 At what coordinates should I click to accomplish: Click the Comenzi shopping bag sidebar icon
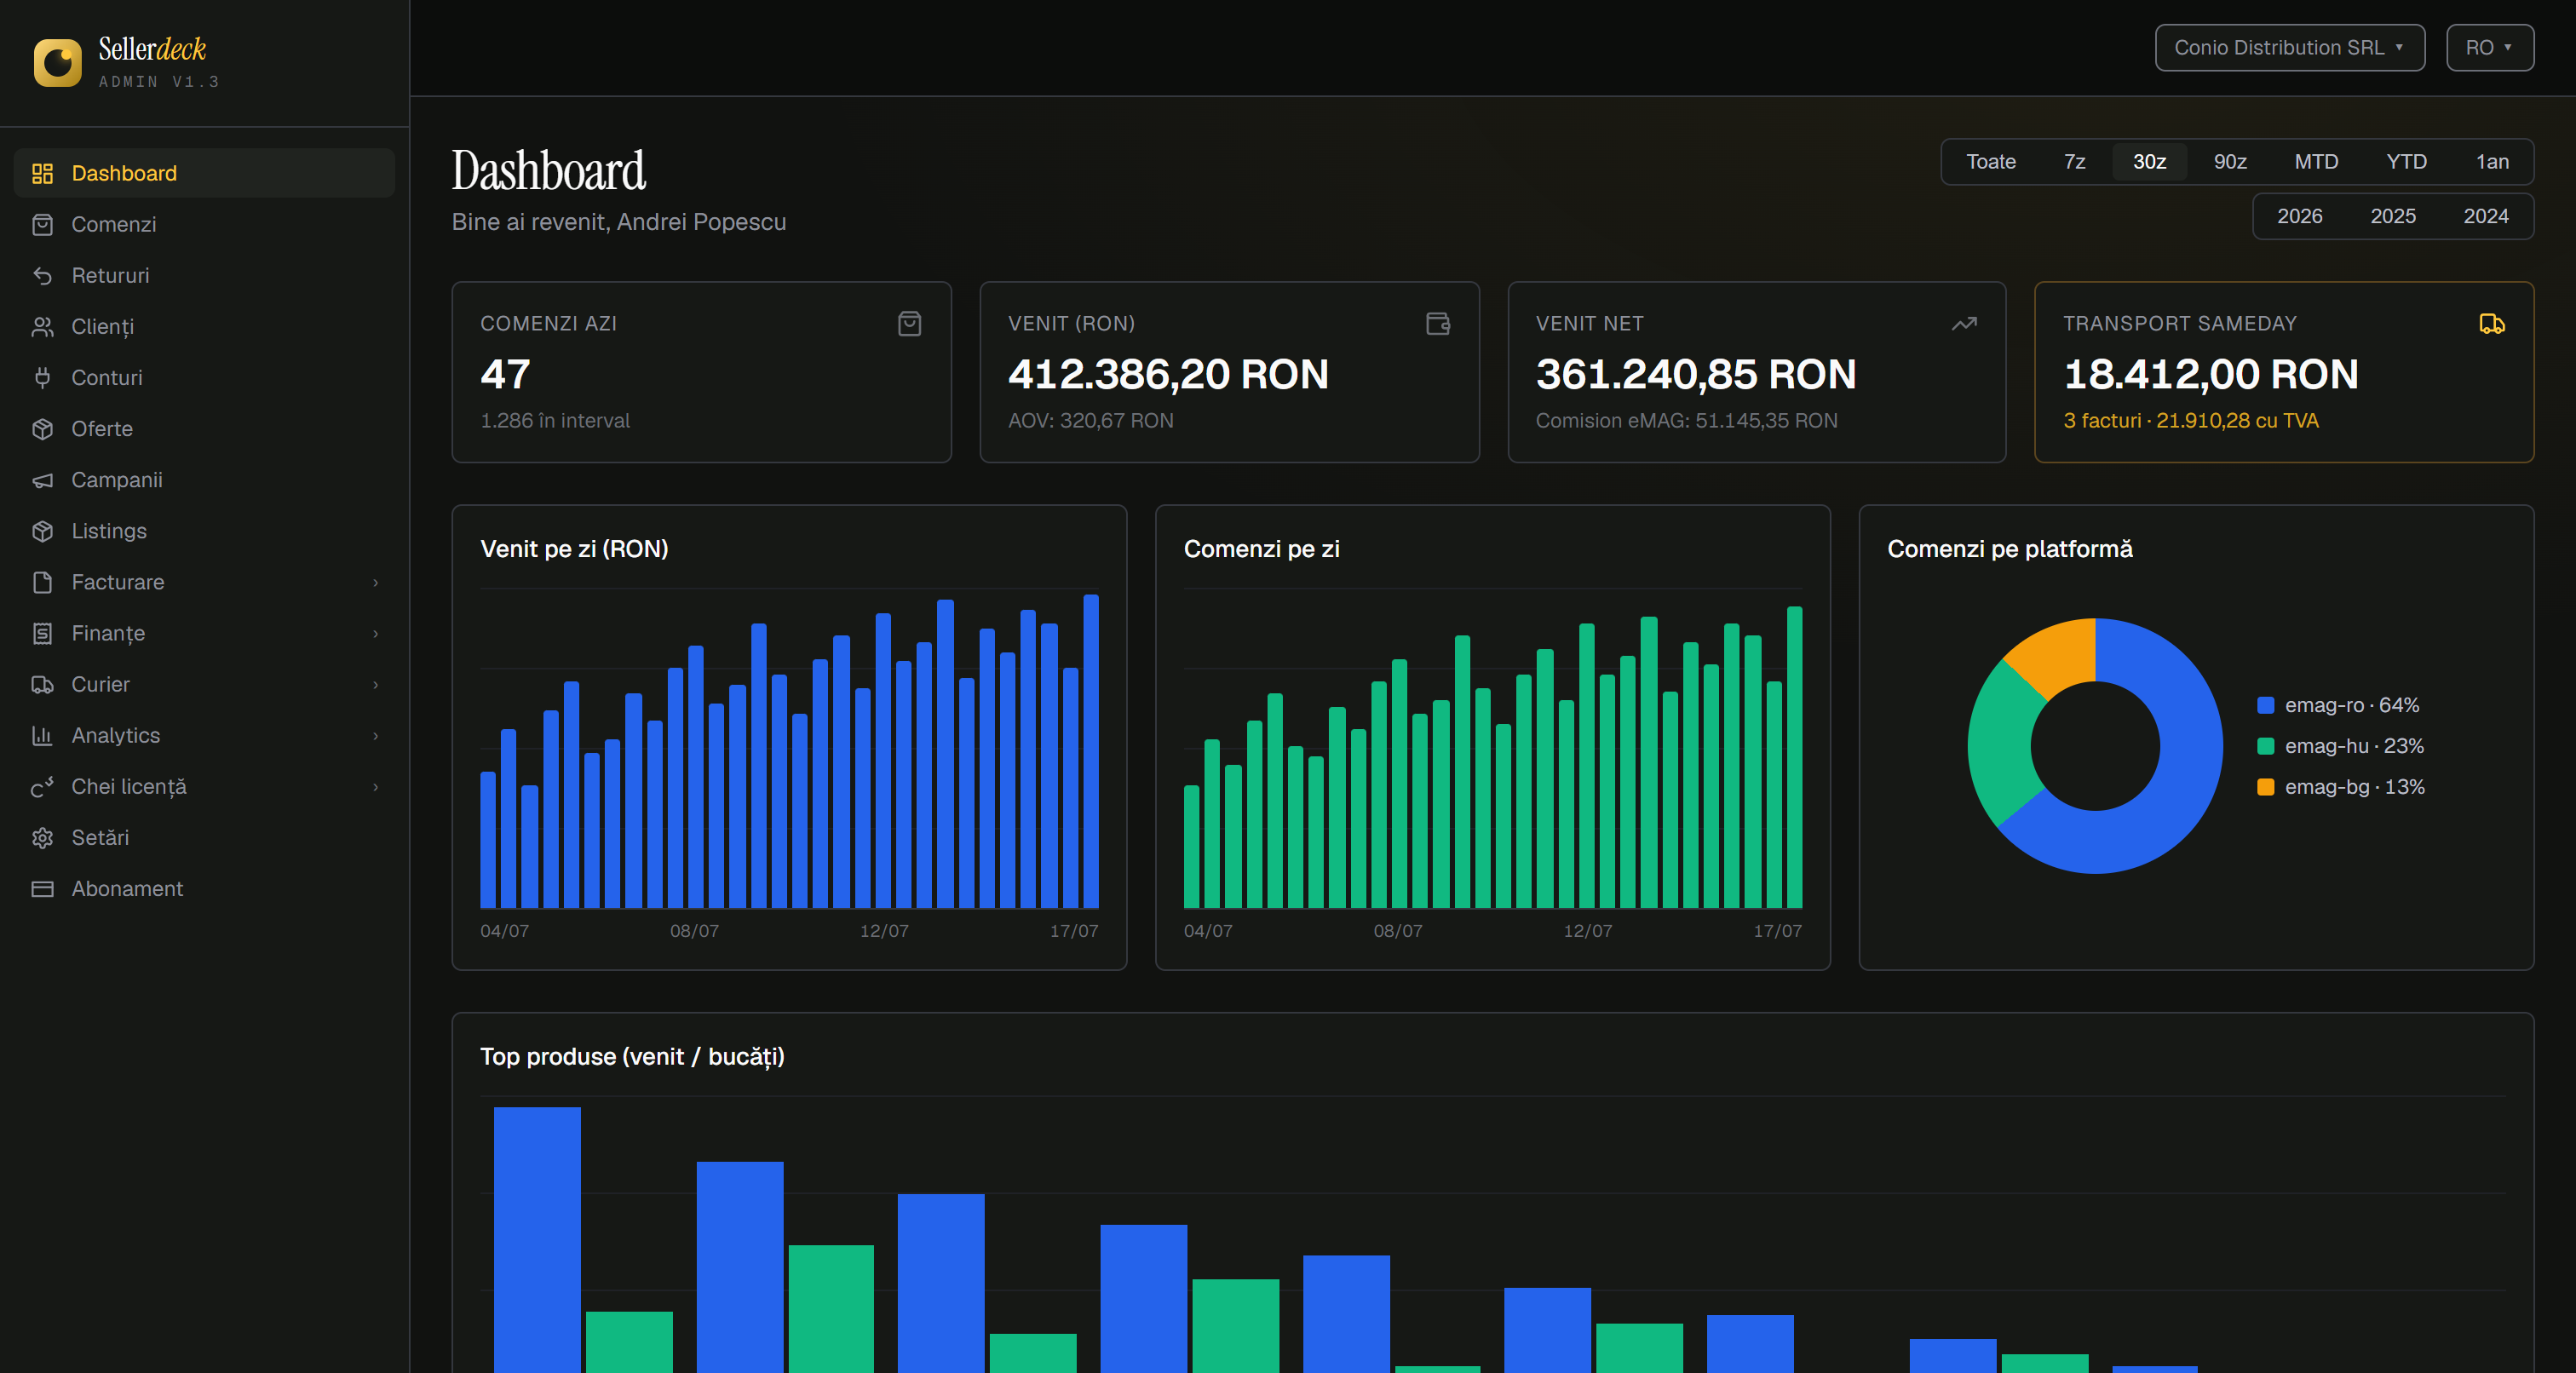[42, 225]
